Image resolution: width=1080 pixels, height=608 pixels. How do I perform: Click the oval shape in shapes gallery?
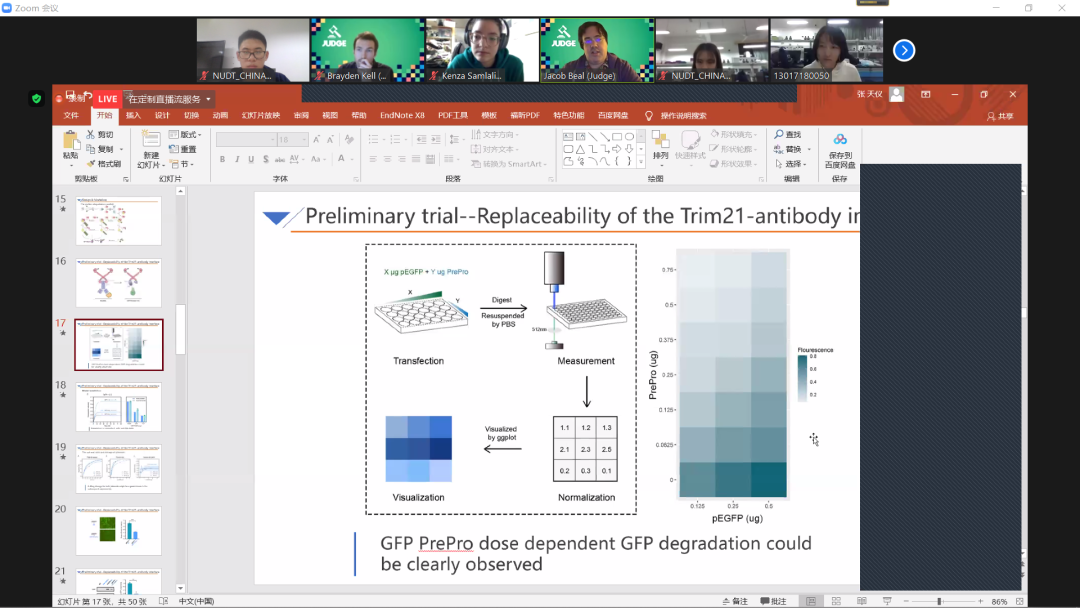tap(630, 137)
